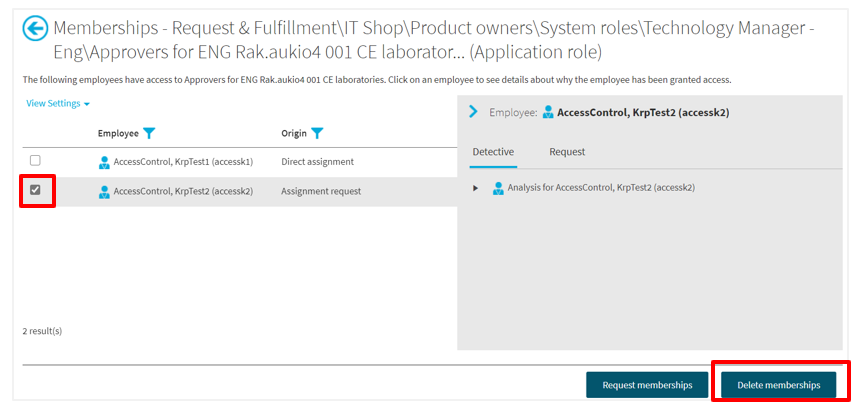Viewport: 865px width, 412px height.
Task: Collapse the employee details panel chevron
Action: (x=474, y=112)
